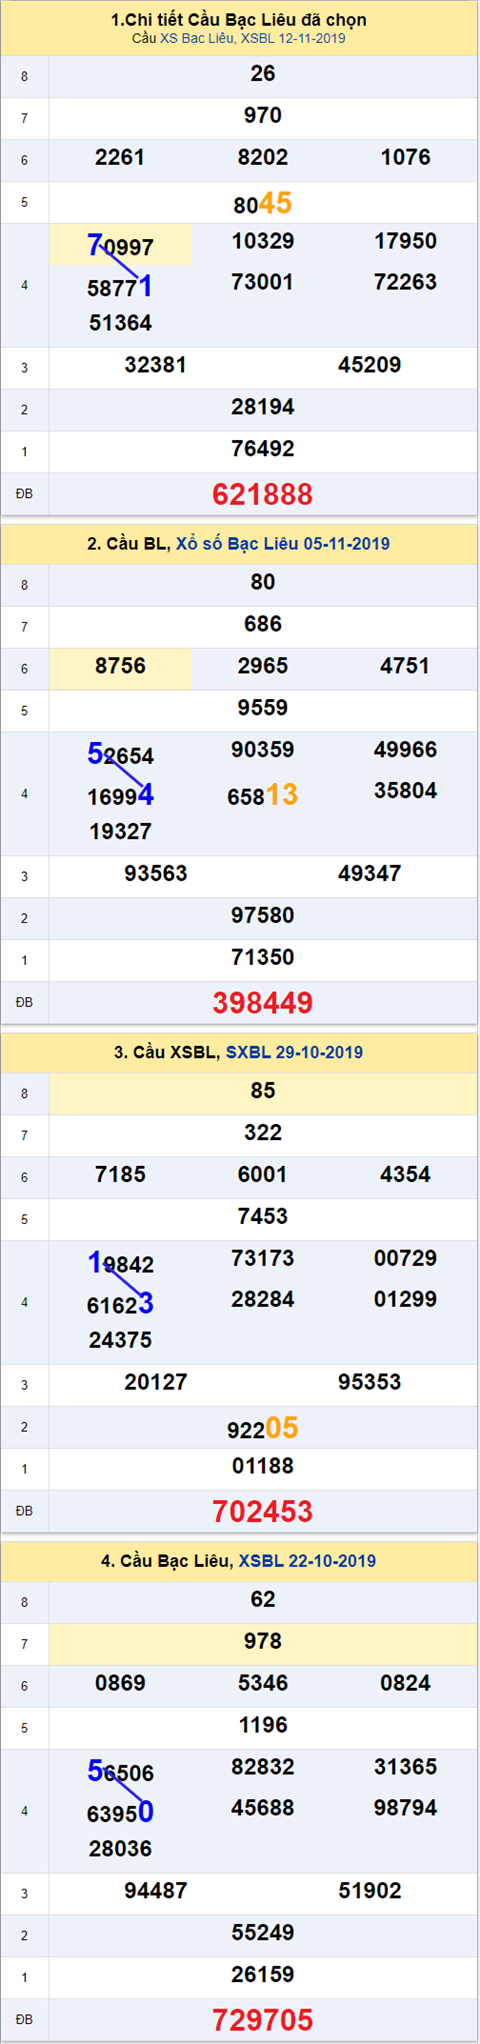Open the 'SXBL 29-10-2019' link
Screen dimensions: 480x2044
tap(294, 1052)
